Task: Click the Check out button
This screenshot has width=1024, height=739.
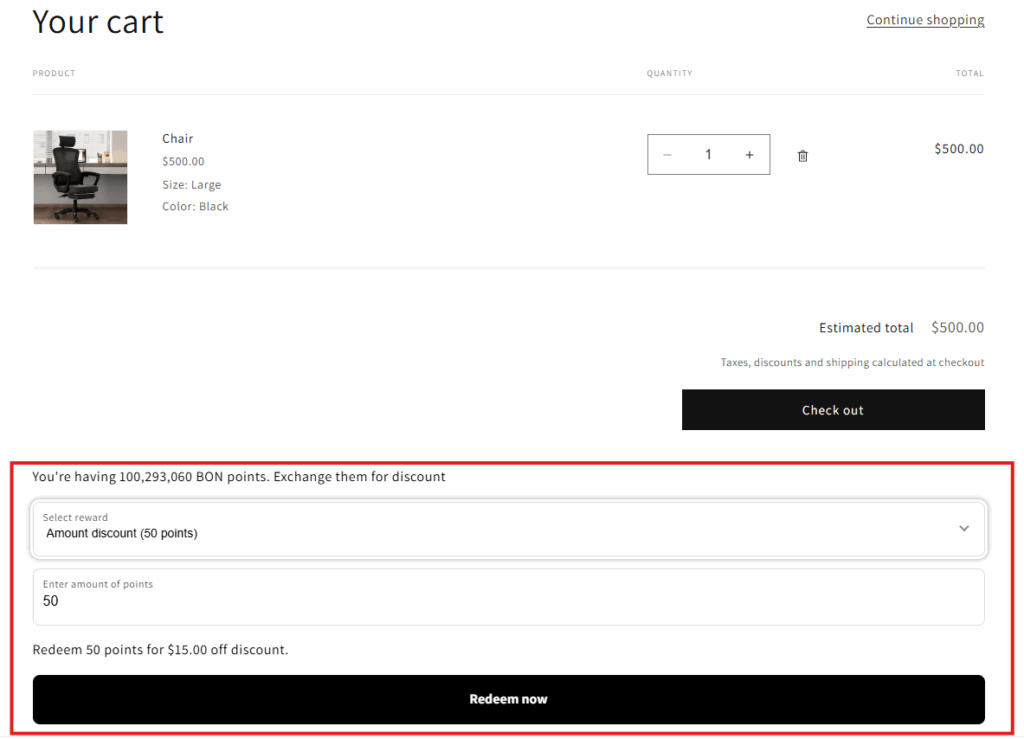Action: tap(832, 410)
